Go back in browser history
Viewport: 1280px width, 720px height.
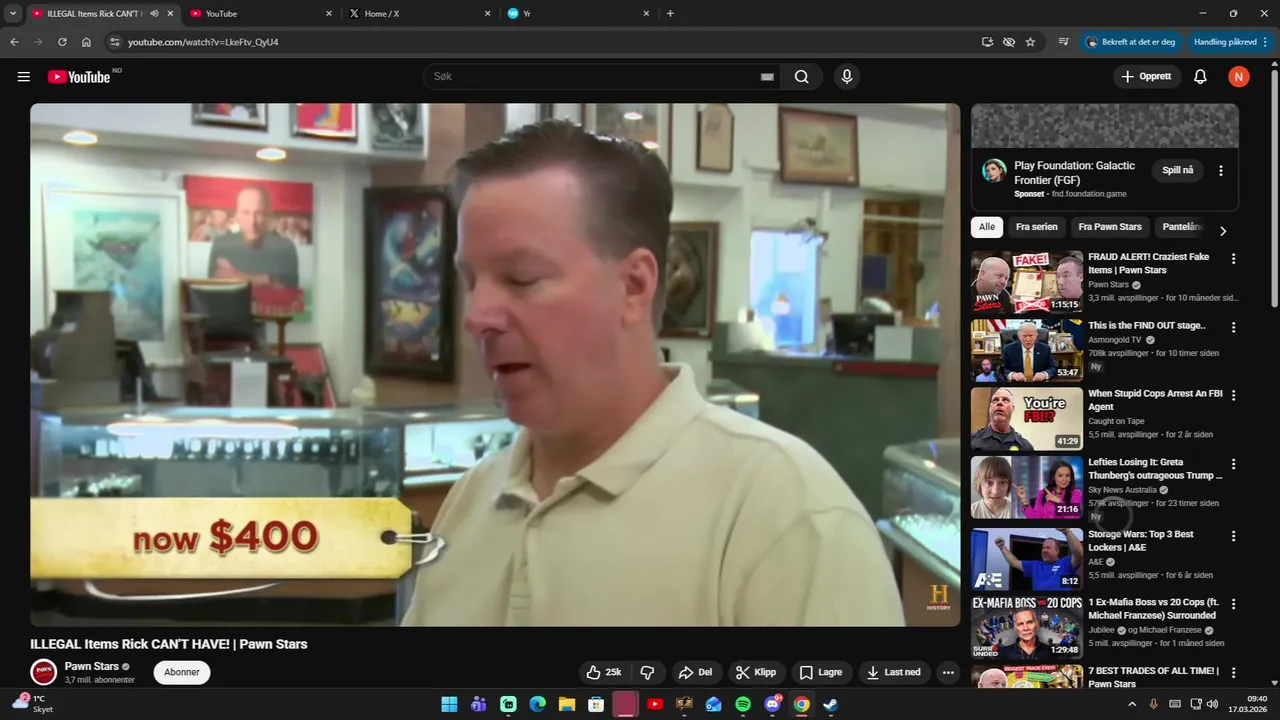[x=14, y=42]
